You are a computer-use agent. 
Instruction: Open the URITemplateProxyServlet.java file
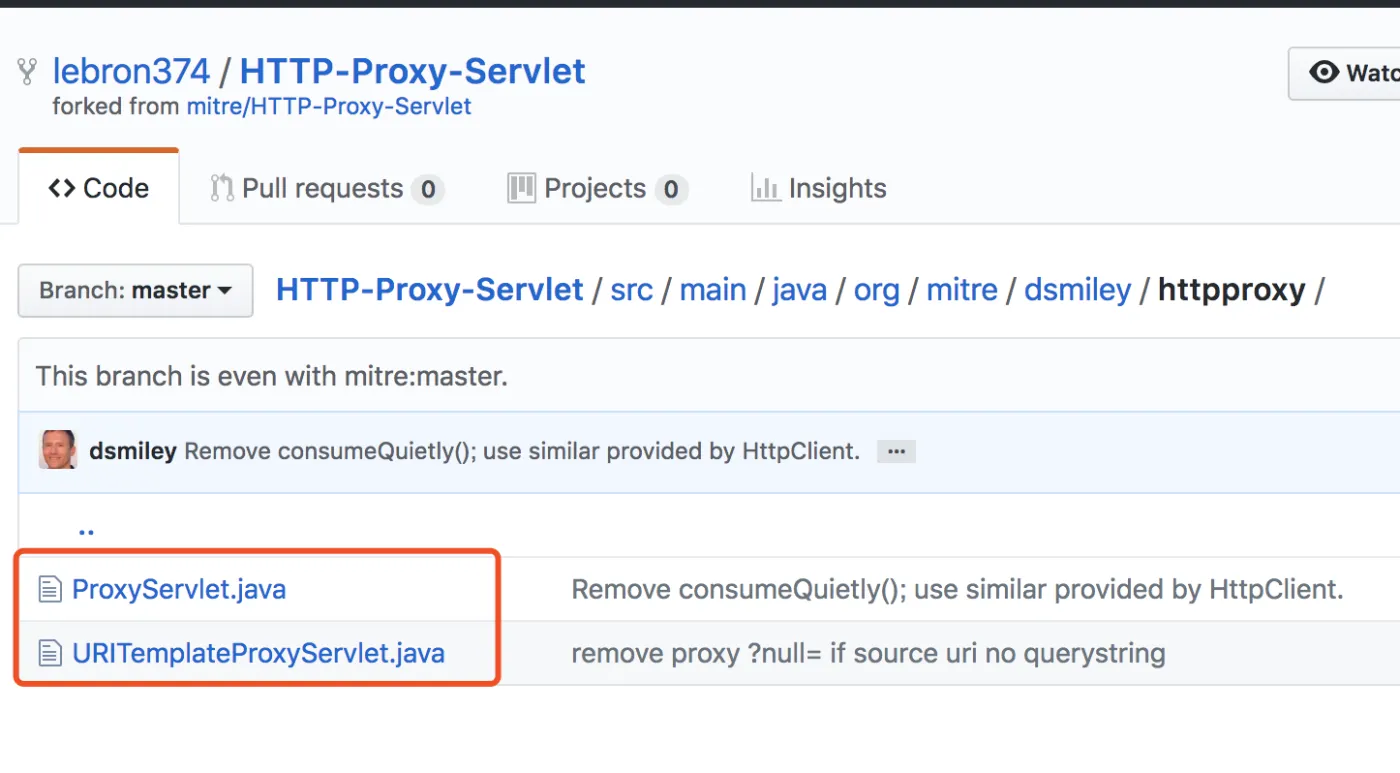(x=258, y=654)
